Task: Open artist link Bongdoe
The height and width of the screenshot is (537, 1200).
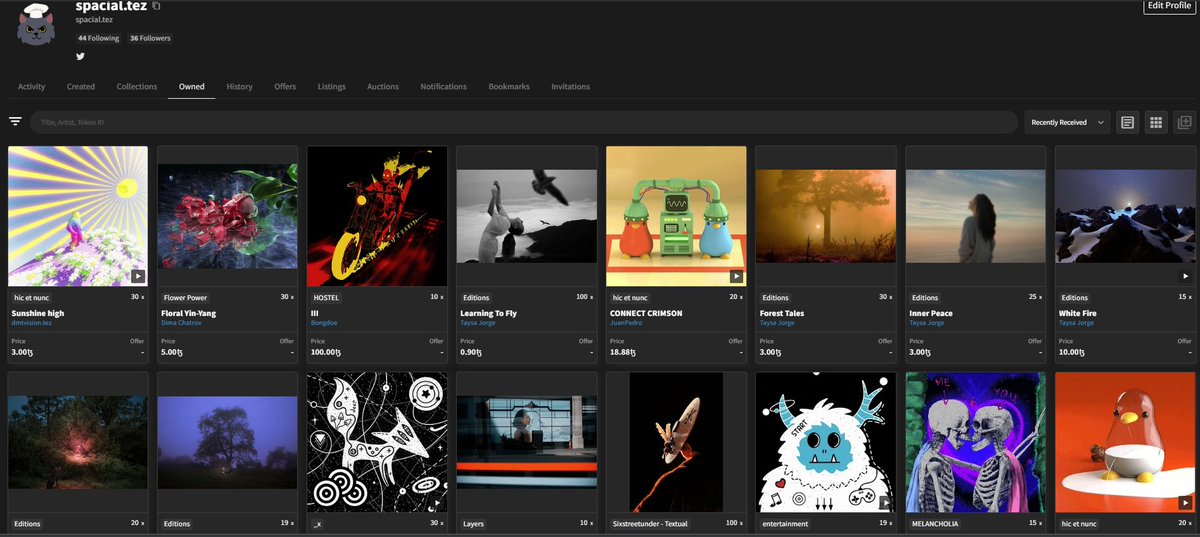Action: pyautogui.click(x=325, y=323)
